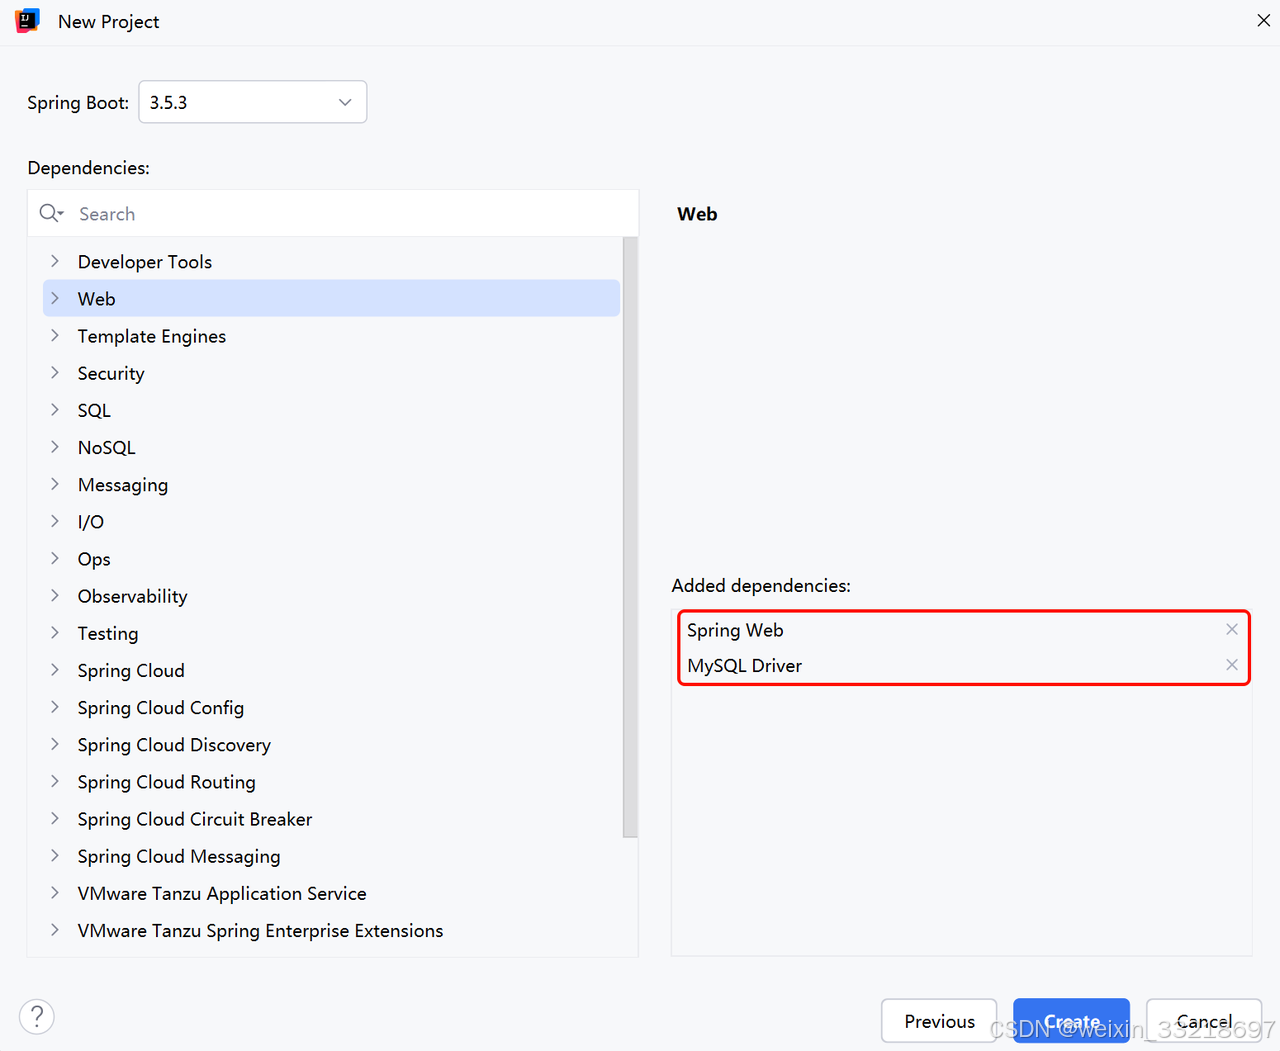Select the NoSQL row
Viewport: 1280px width, 1051px height.
coord(331,447)
